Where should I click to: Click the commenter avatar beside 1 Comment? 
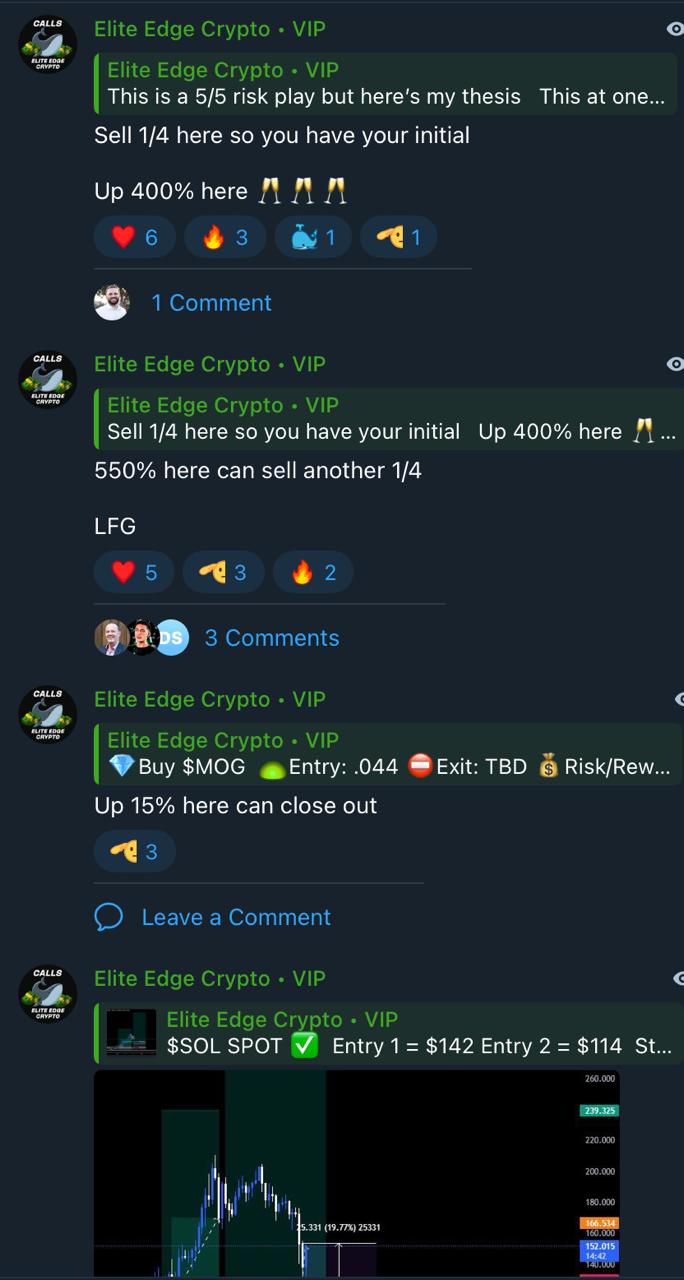[x=112, y=303]
